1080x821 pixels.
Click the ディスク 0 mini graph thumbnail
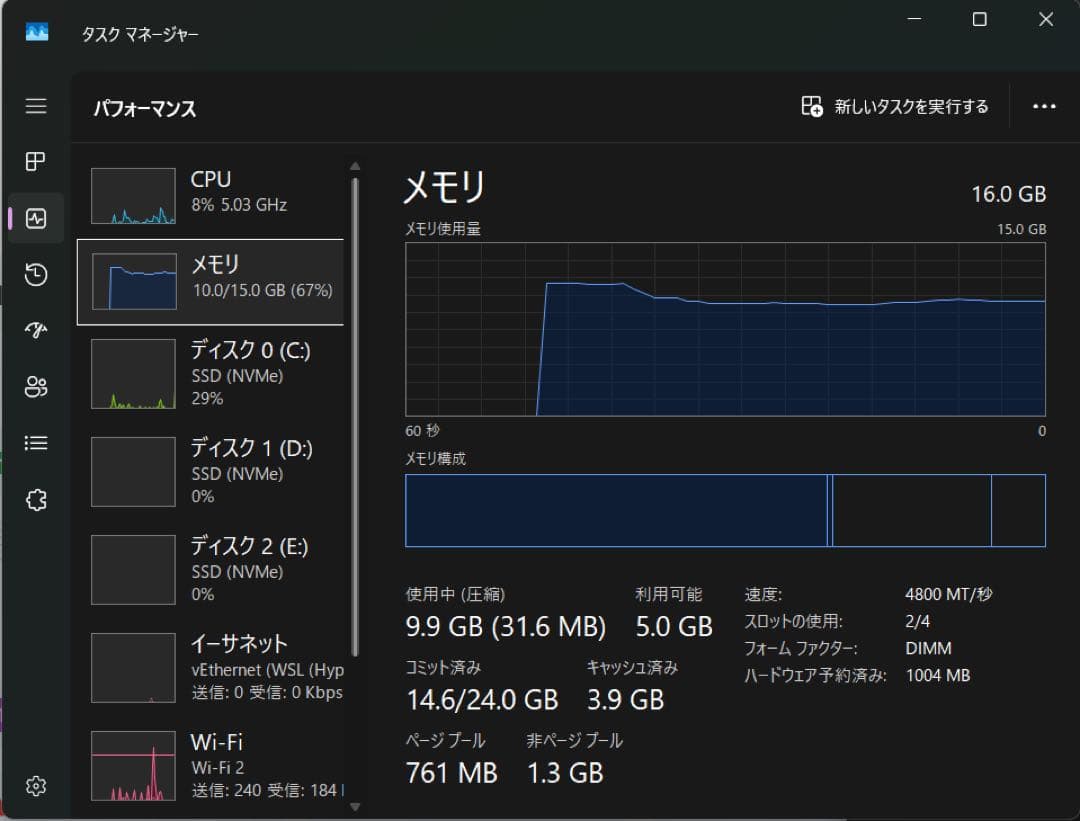click(134, 374)
